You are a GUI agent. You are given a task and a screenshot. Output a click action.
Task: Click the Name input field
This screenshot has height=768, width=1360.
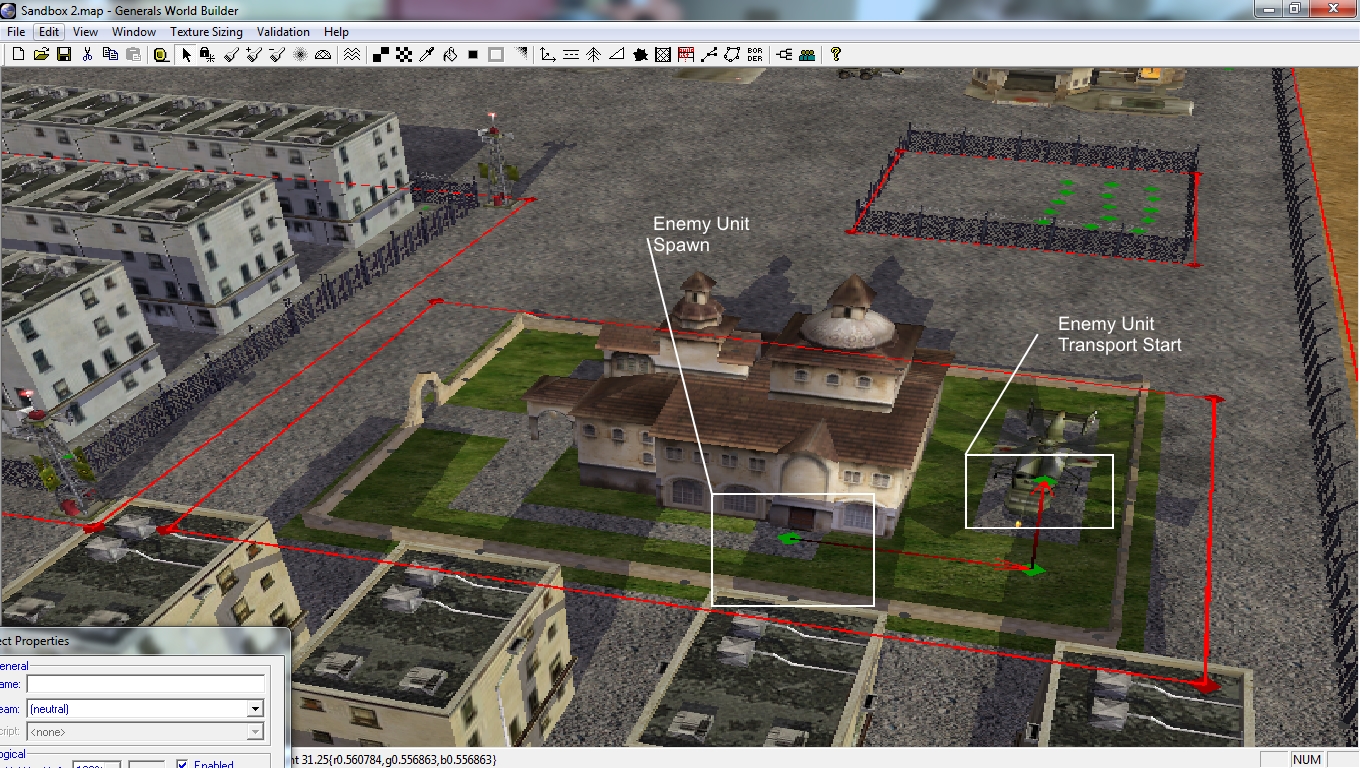pyautogui.click(x=145, y=684)
